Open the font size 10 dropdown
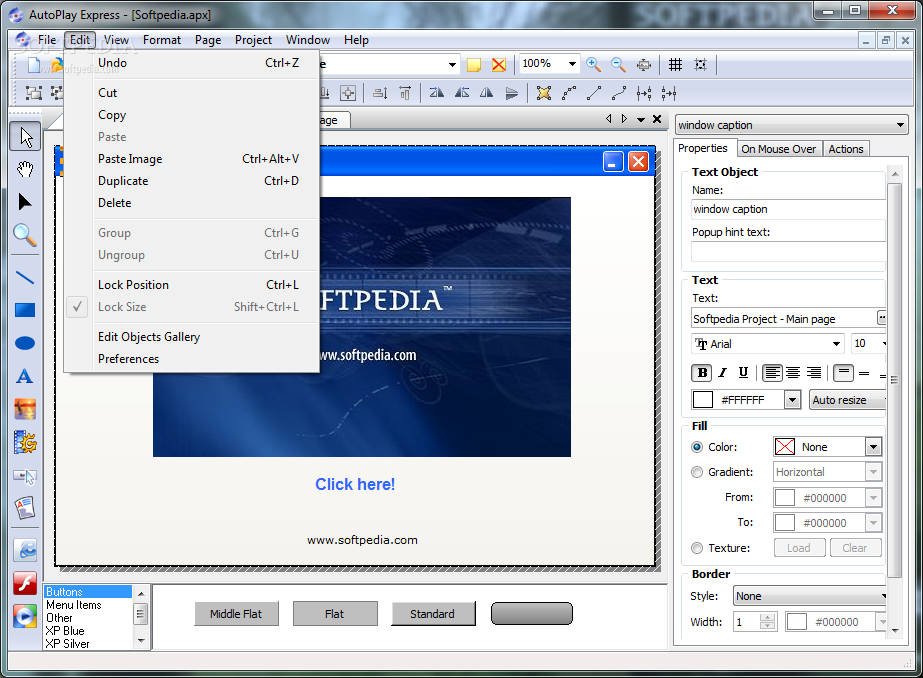The image size is (923, 678). coord(883,344)
